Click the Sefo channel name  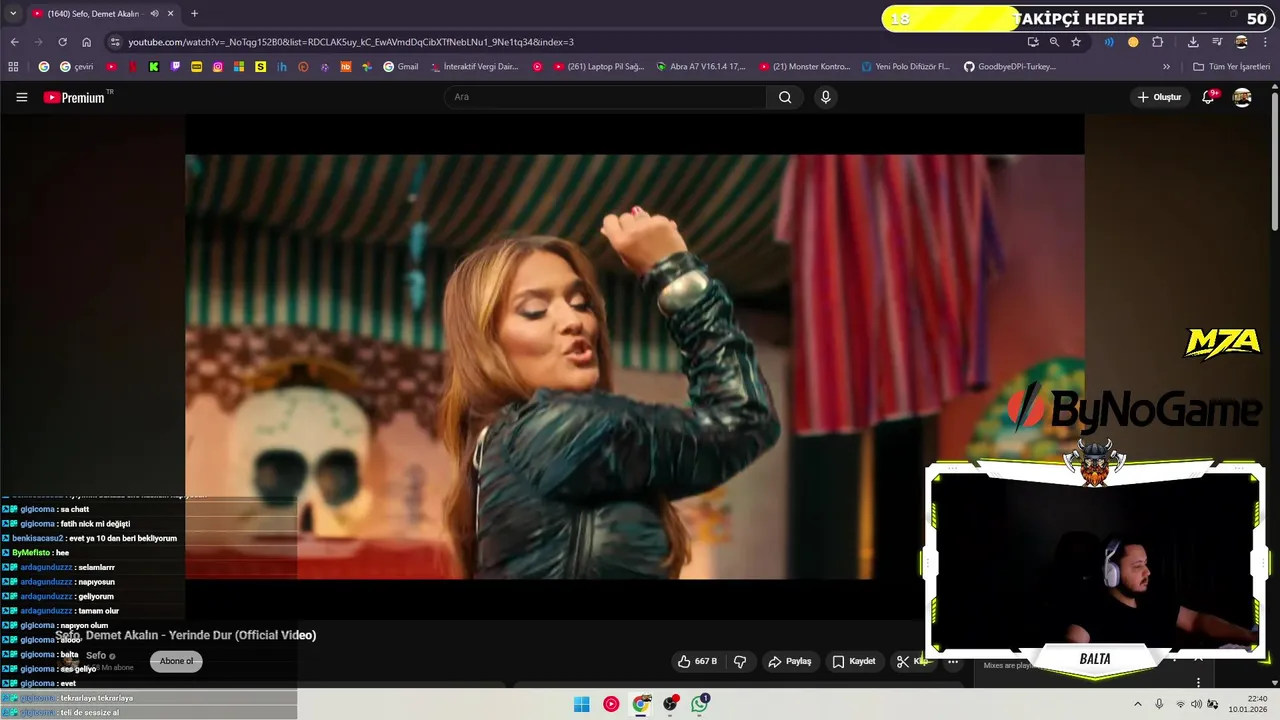click(x=96, y=656)
